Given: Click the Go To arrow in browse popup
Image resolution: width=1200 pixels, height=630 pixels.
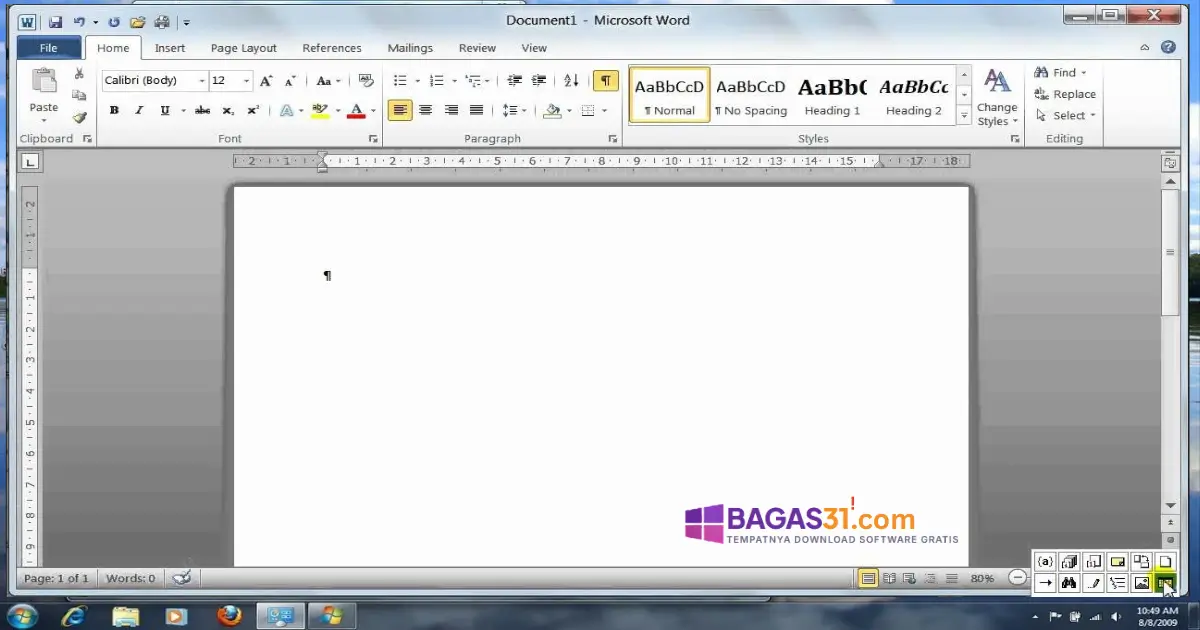Looking at the screenshot, I should point(1045,583).
